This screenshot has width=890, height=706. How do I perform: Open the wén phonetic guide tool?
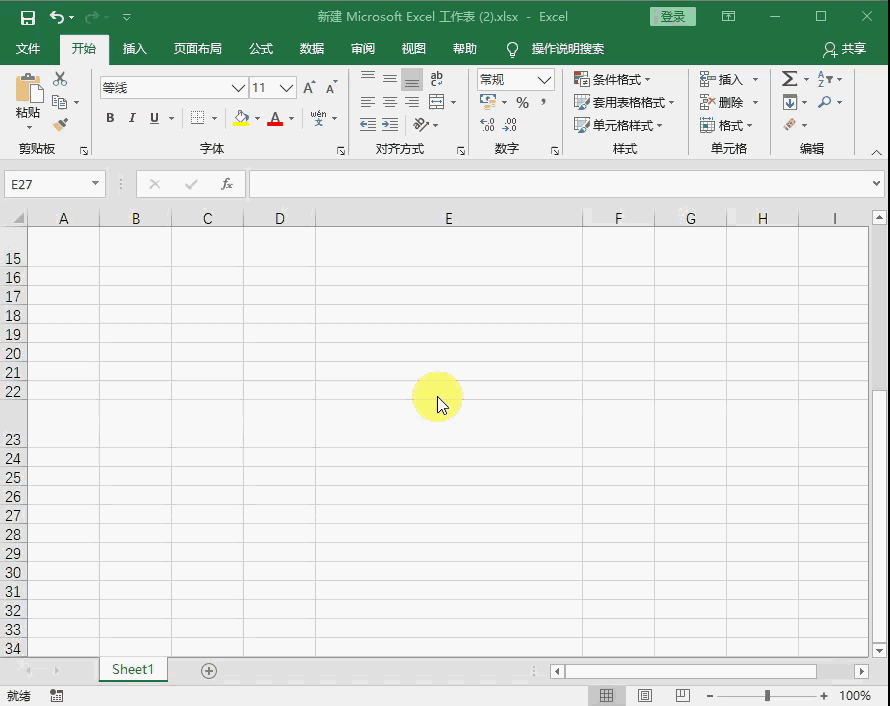(318, 117)
